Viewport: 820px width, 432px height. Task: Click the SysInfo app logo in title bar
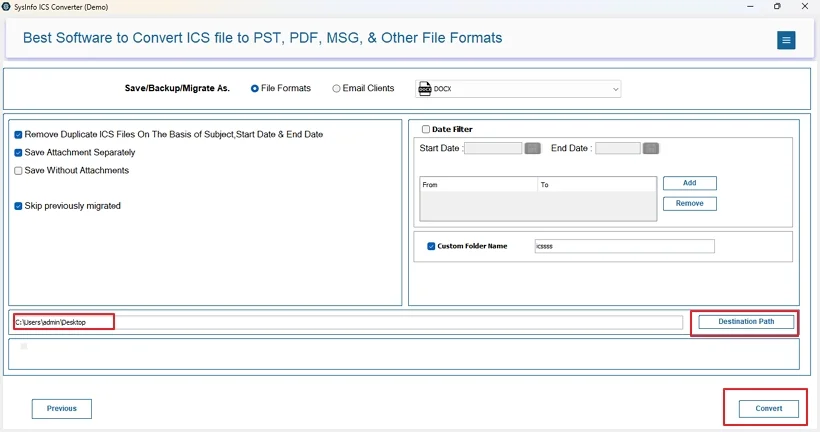[6, 7]
